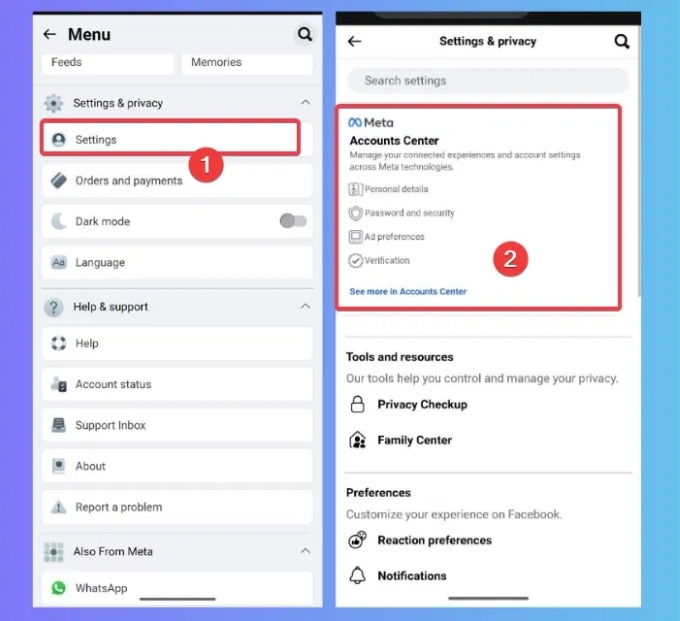Open the Language option
This screenshot has height=621, width=680.
(x=177, y=262)
